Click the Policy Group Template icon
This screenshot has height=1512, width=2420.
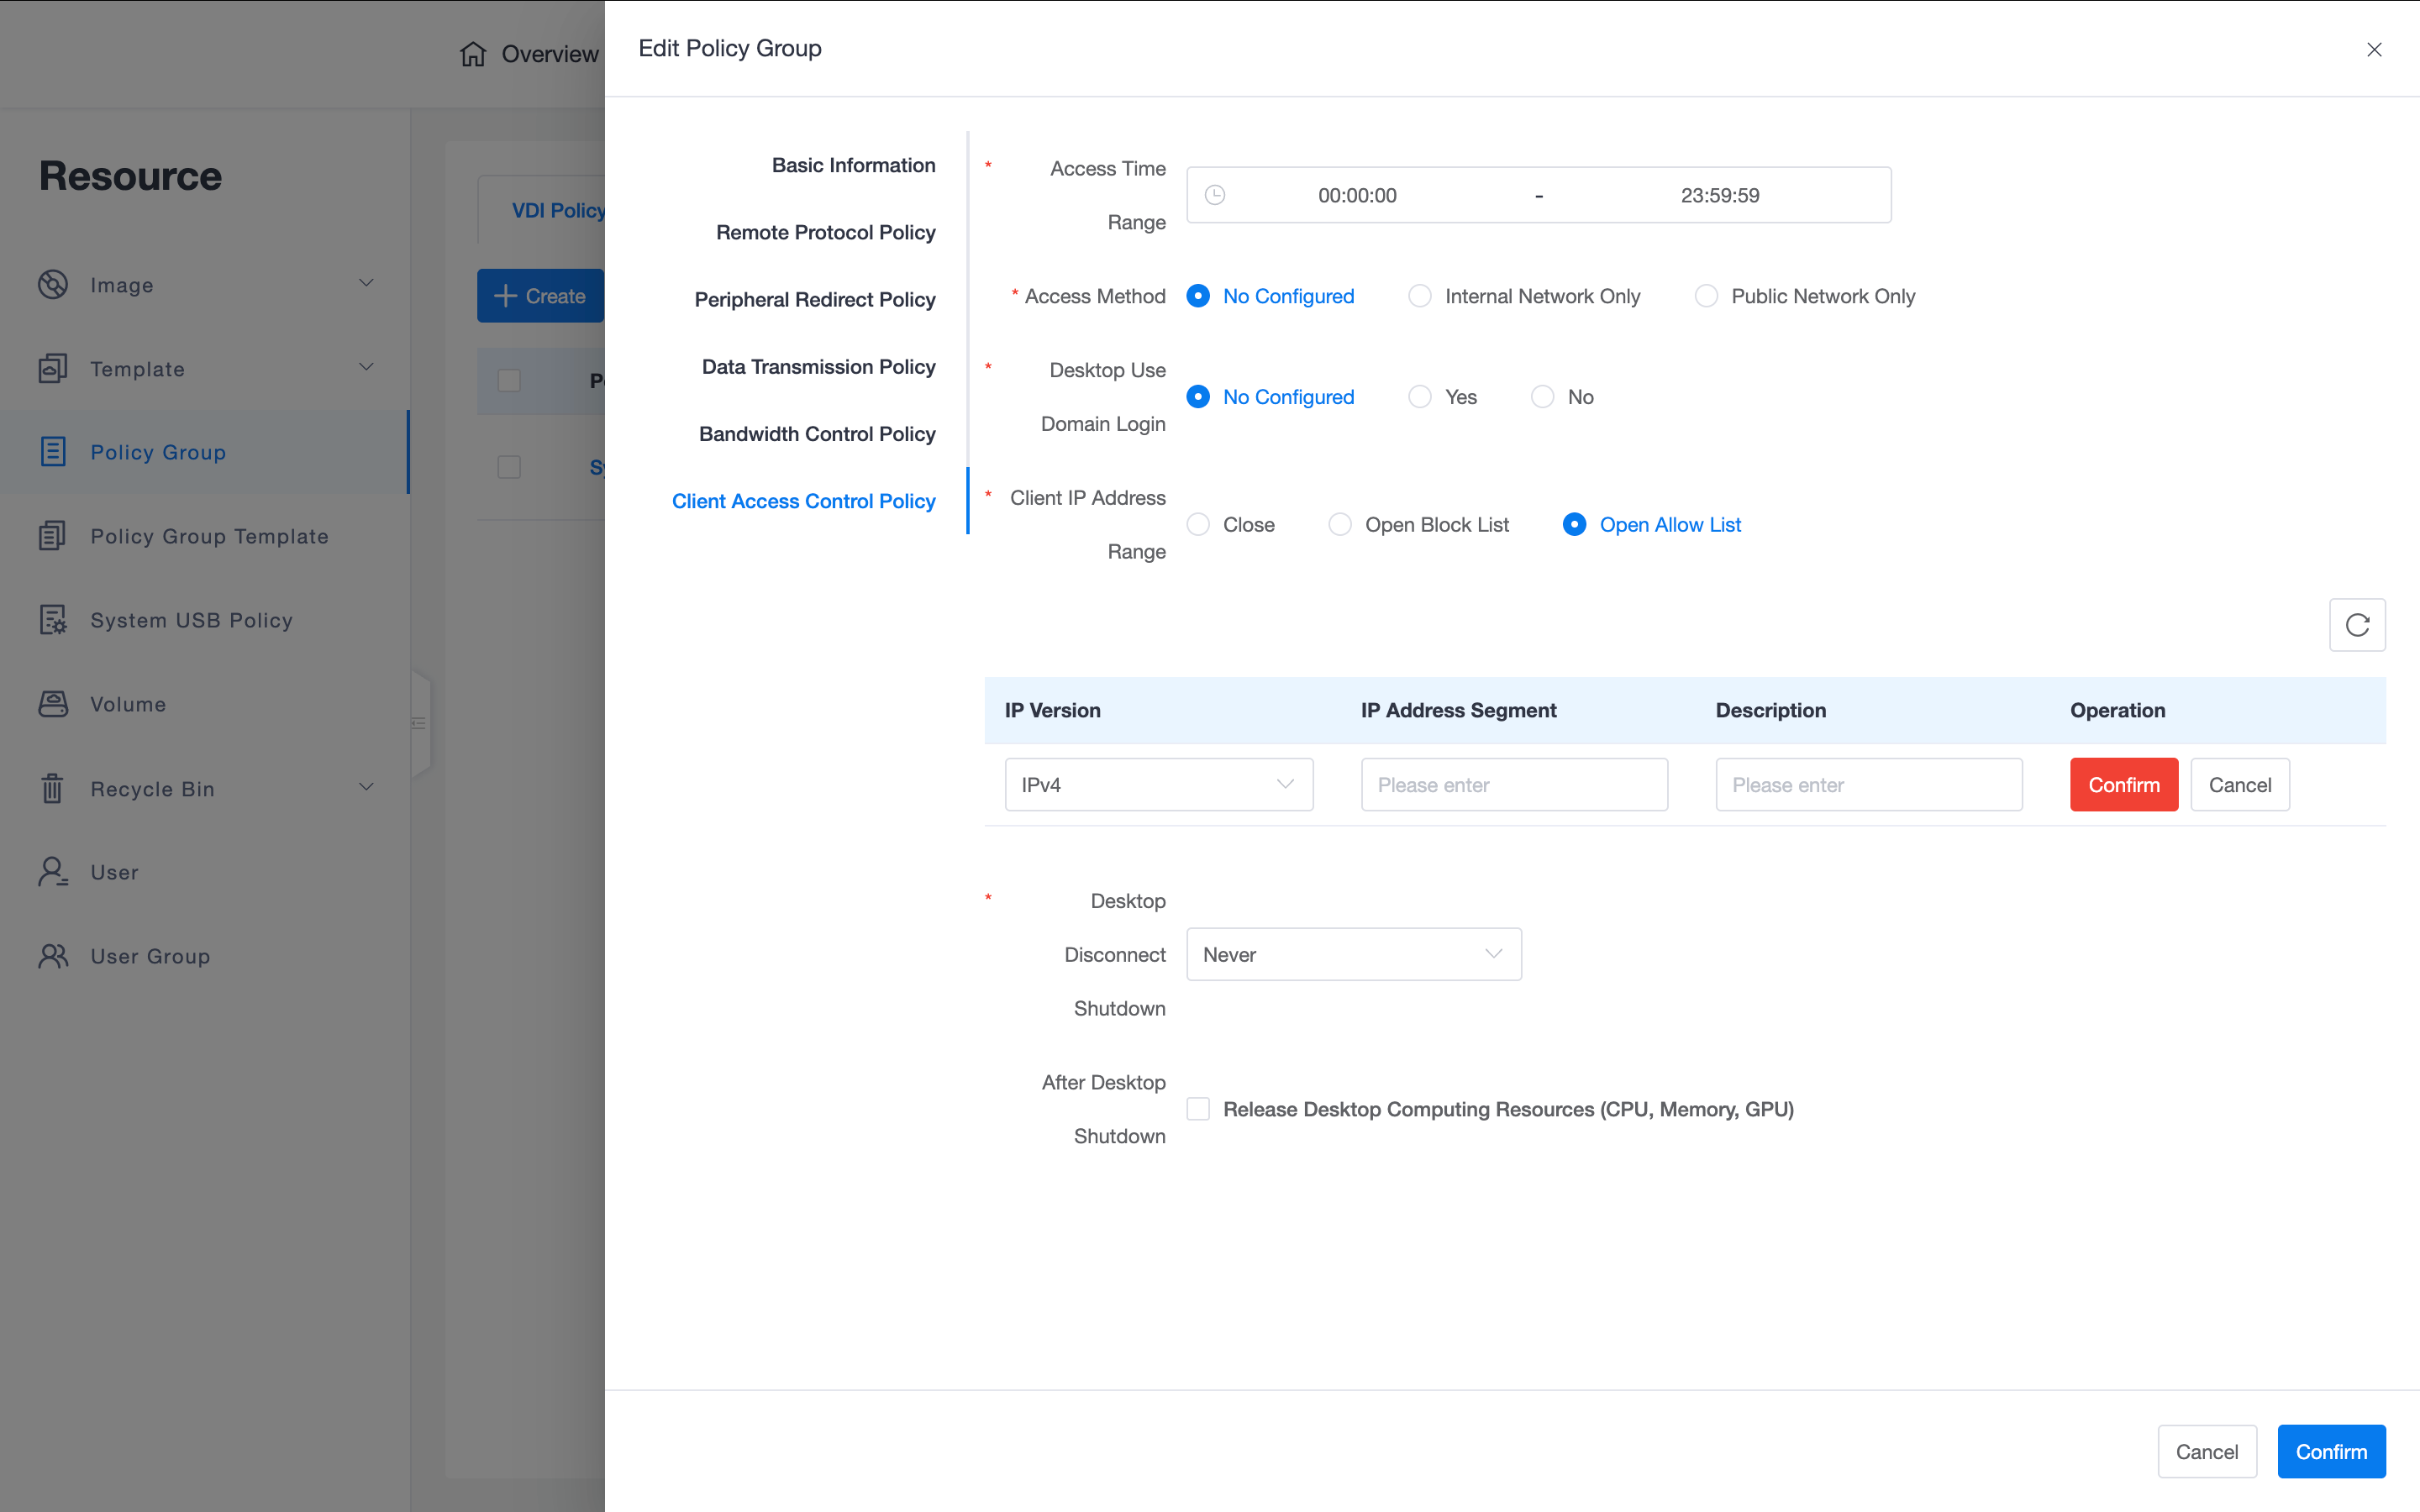coord(53,536)
